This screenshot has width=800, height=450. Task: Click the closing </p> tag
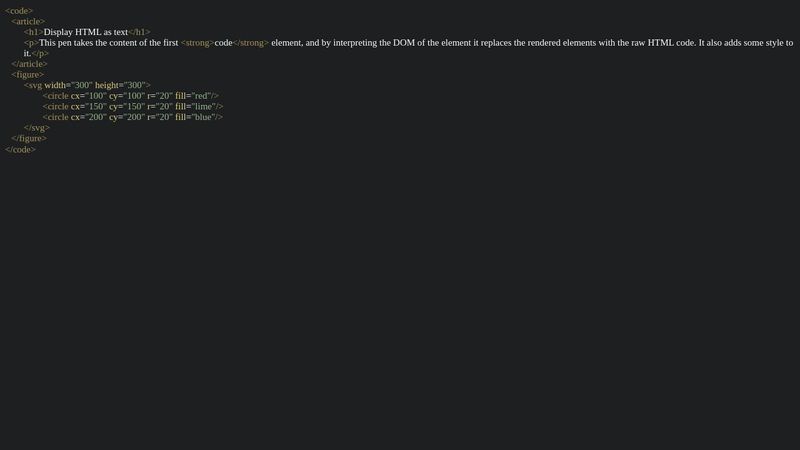[40, 54]
